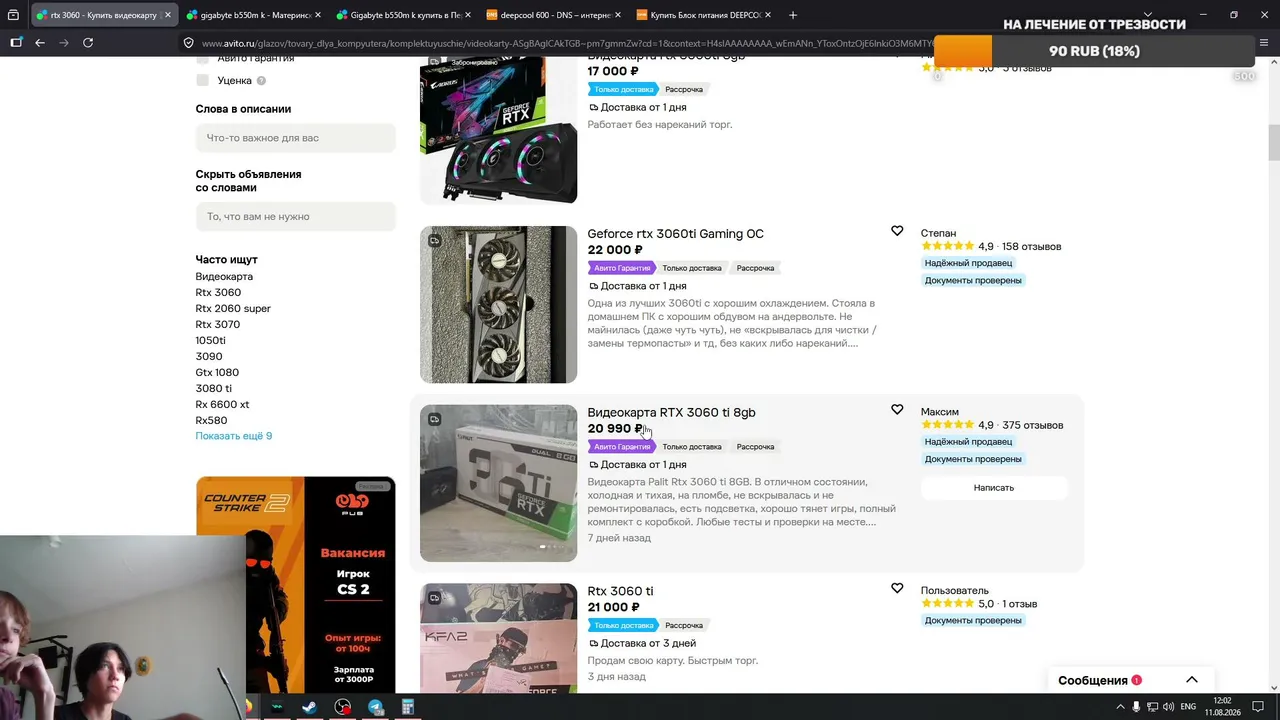View Степан's 158 отзывов reviews
The height and width of the screenshot is (720, 1280).
[x=1031, y=246]
